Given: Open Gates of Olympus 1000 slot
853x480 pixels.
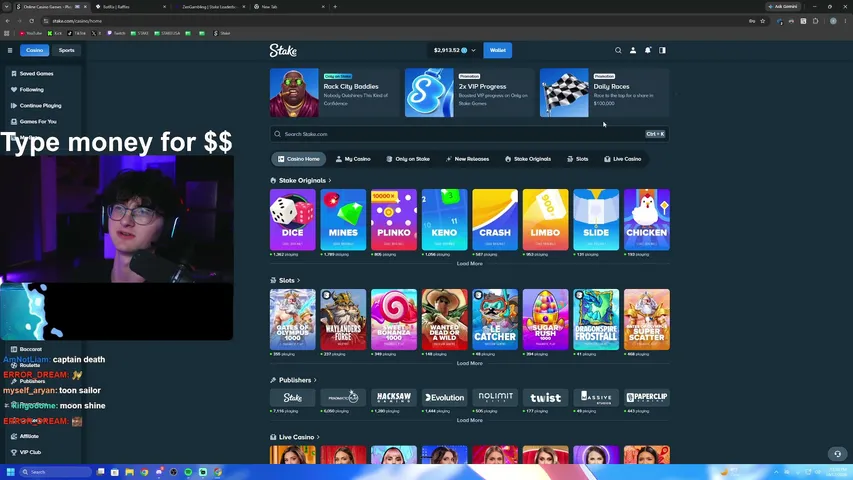Looking at the screenshot, I should 293,319.
